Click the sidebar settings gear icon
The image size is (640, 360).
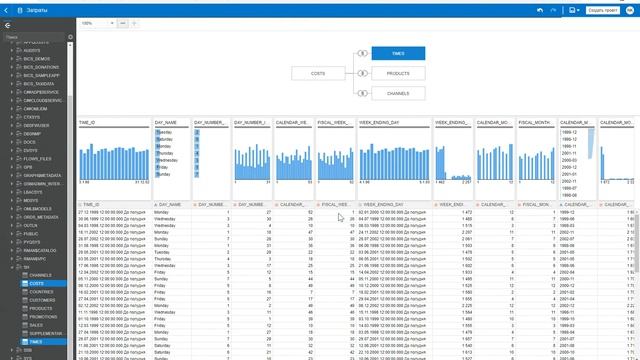click(70, 37)
